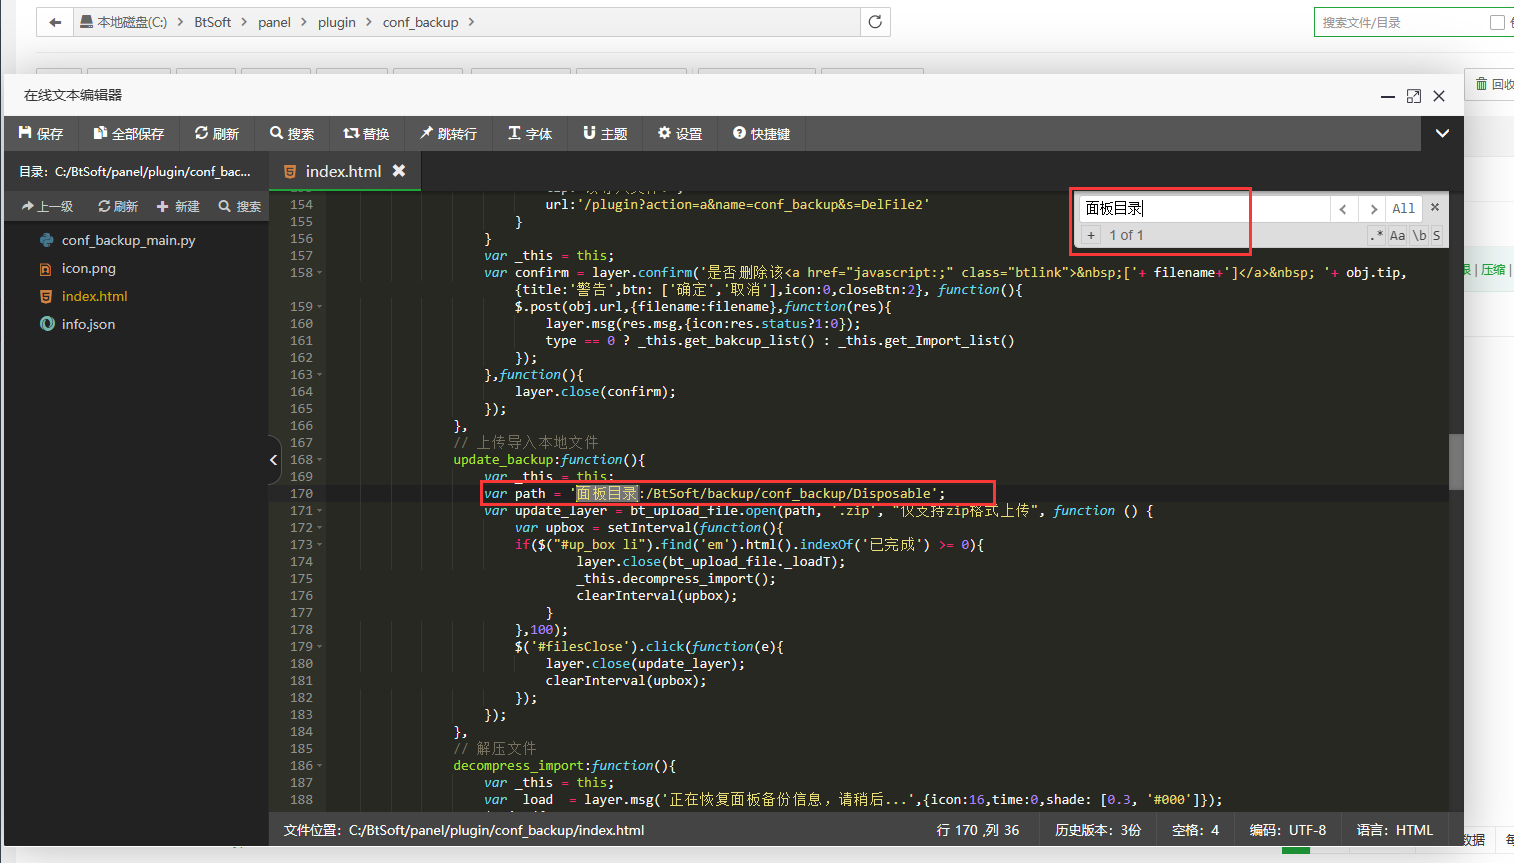1514x863 pixels.
Task: Refresh the file manager path
Action: 875,22
